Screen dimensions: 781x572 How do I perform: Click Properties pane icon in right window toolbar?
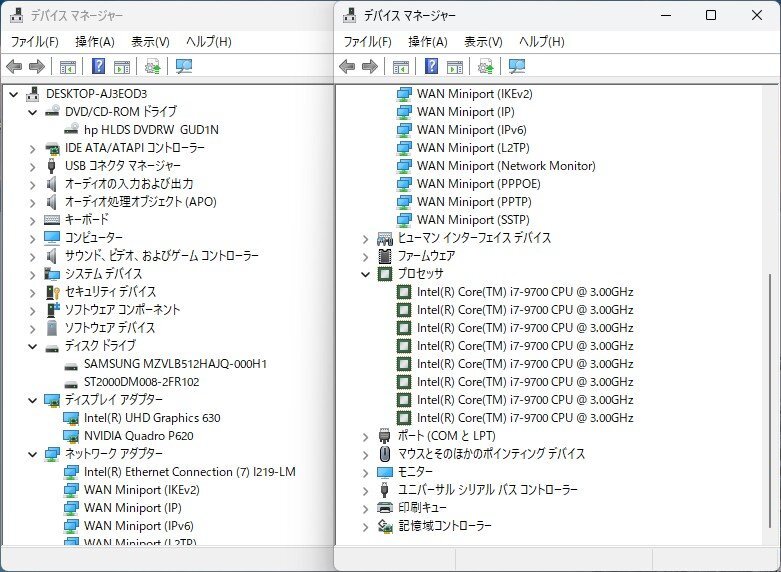pyautogui.click(x=455, y=66)
